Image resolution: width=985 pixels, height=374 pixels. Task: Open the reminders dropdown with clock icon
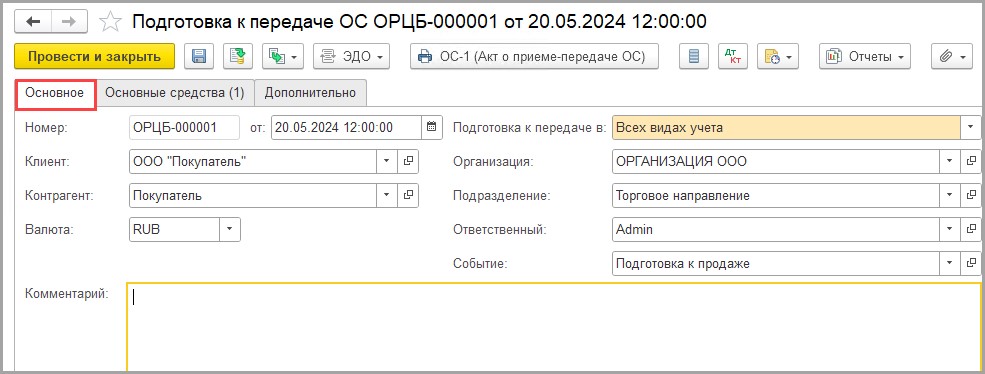pyautogui.click(x=778, y=57)
